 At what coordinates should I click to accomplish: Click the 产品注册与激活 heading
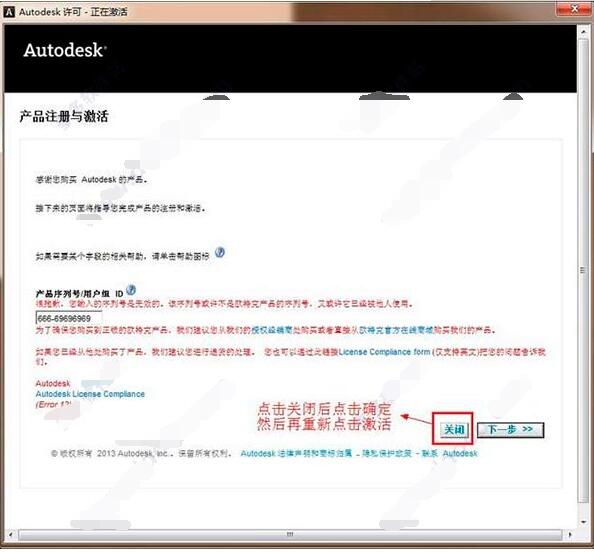point(64,116)
